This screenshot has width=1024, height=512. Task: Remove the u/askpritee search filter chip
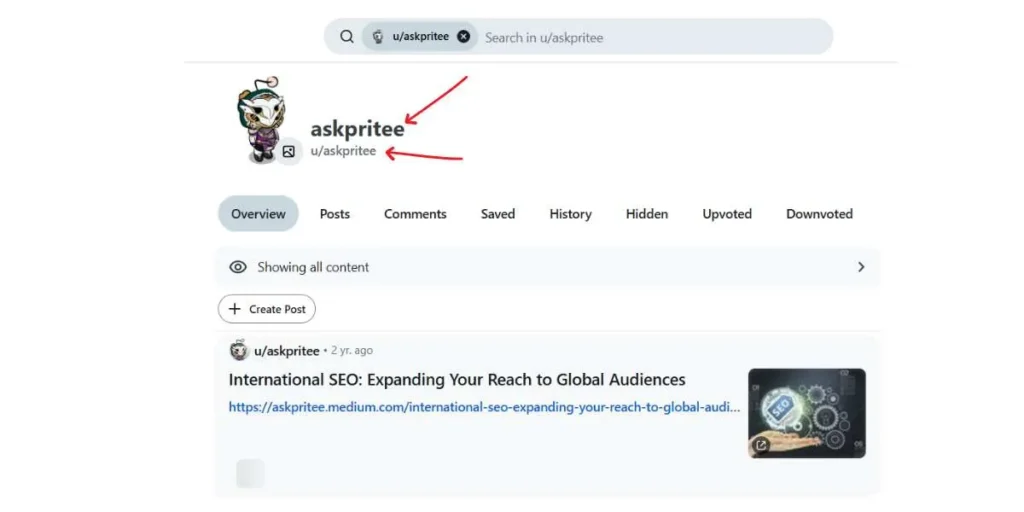coord(463,37)
